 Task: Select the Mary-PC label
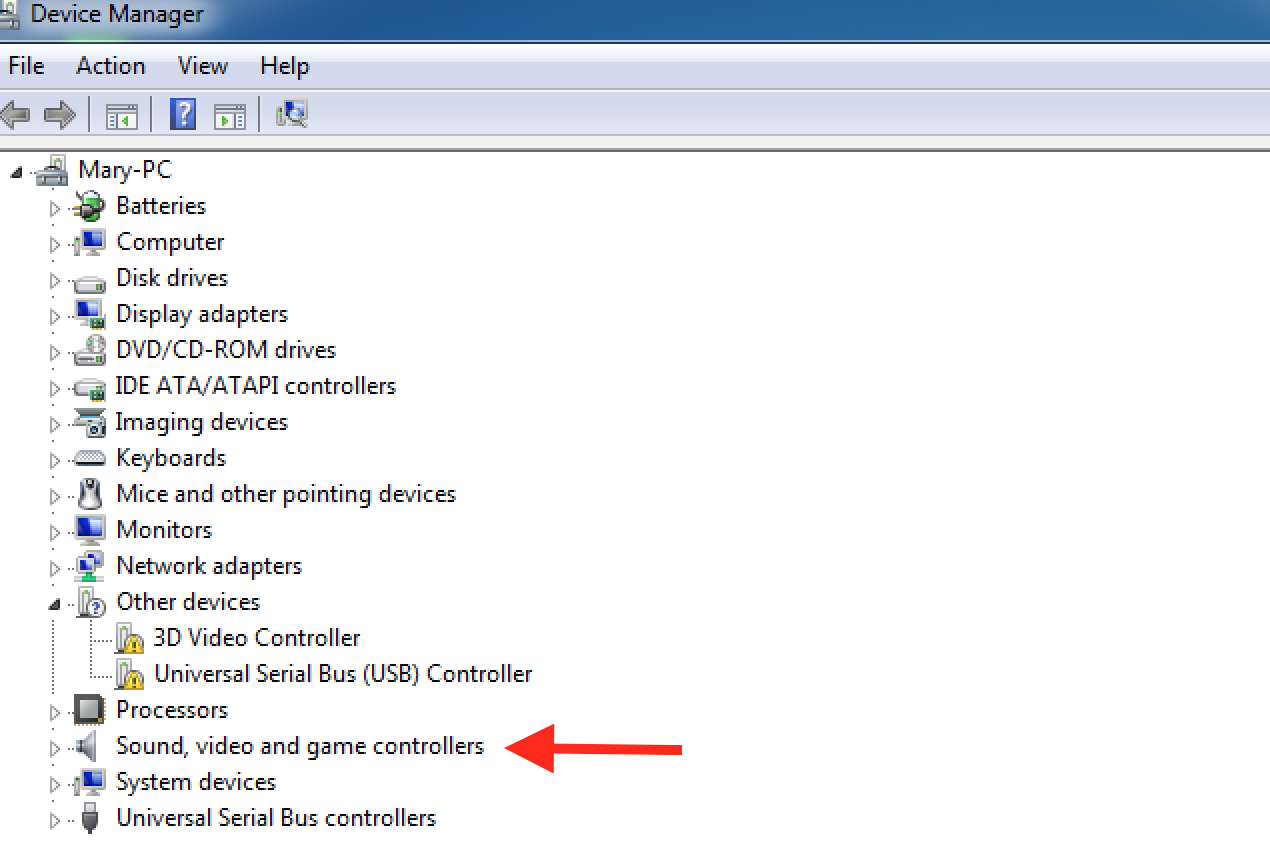(125, 170)
